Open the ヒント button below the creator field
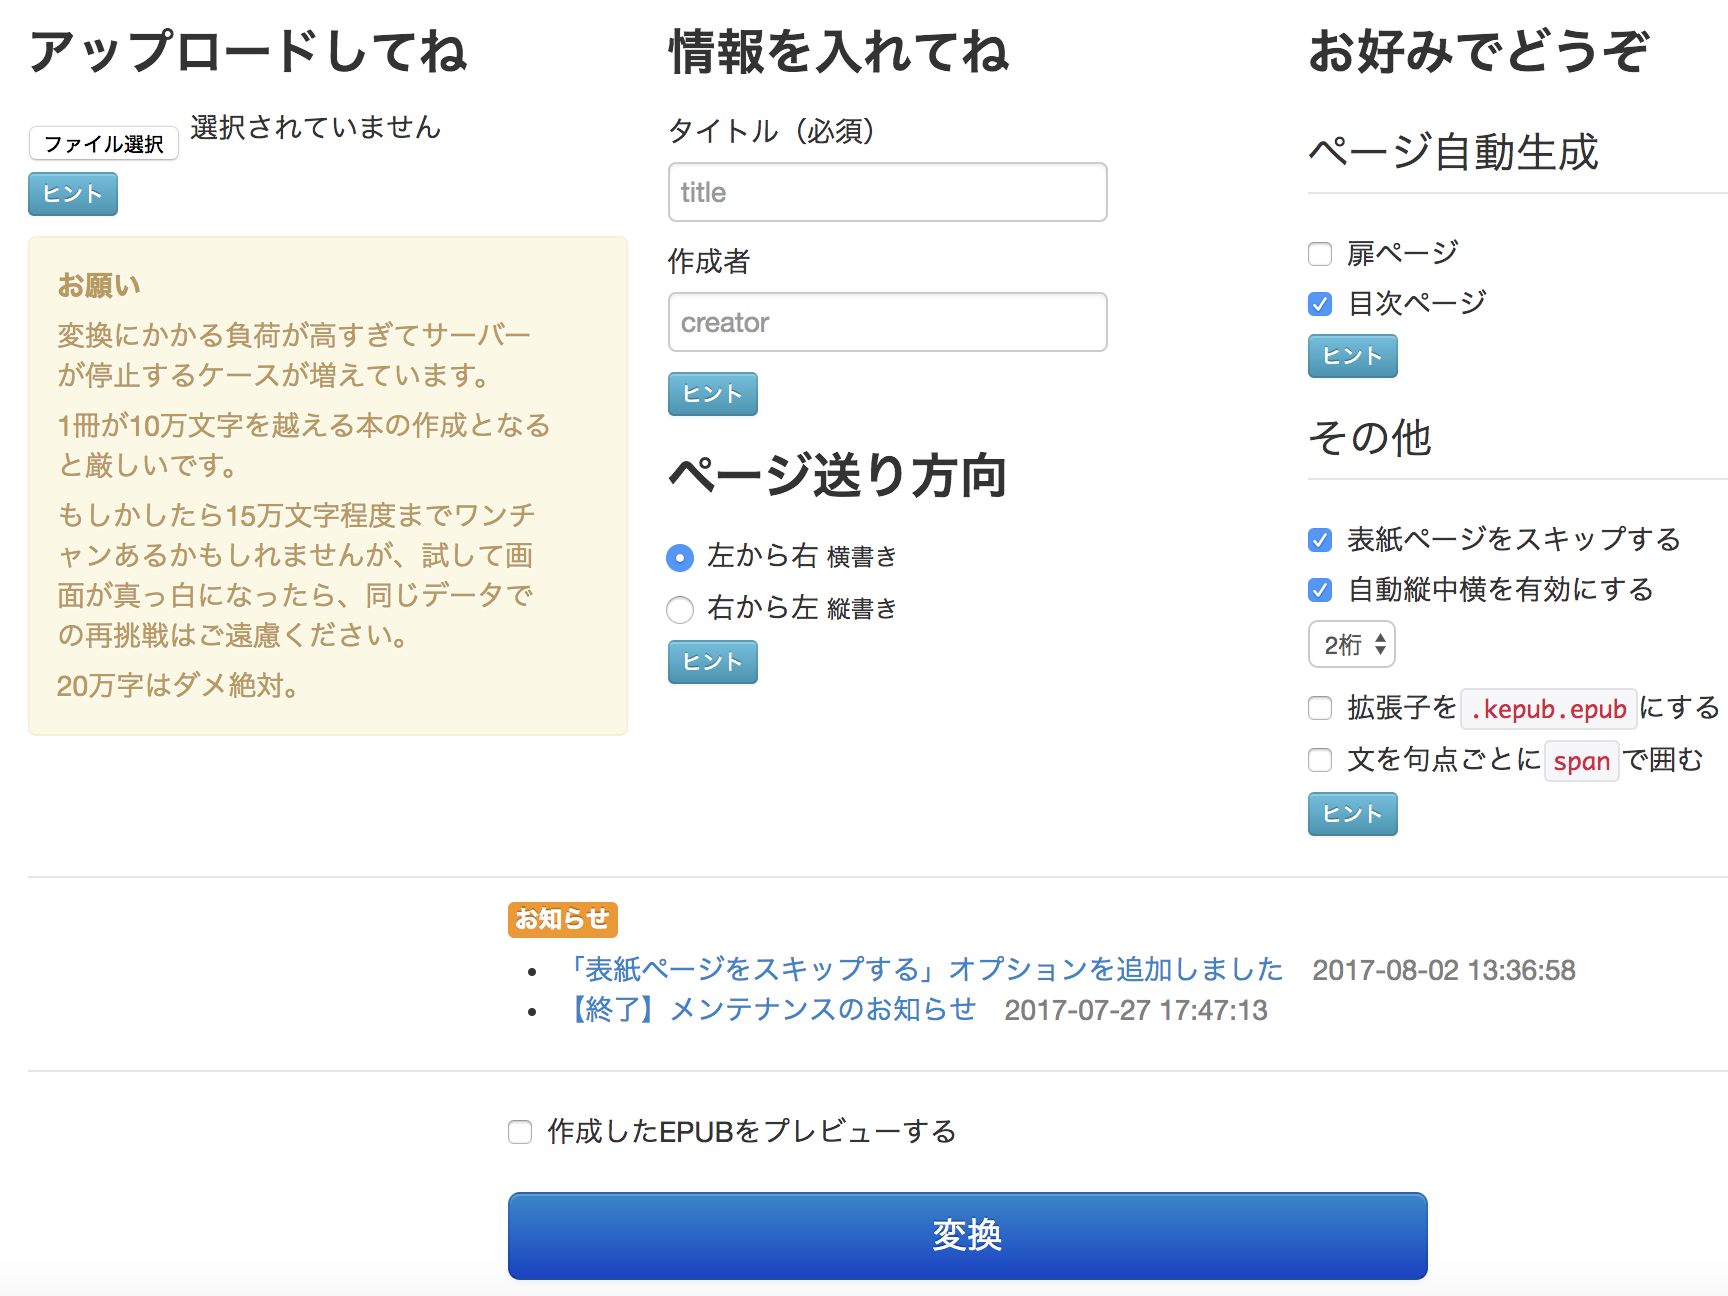The height and width of the screenshot is (1296, 1728). (713, 394)
